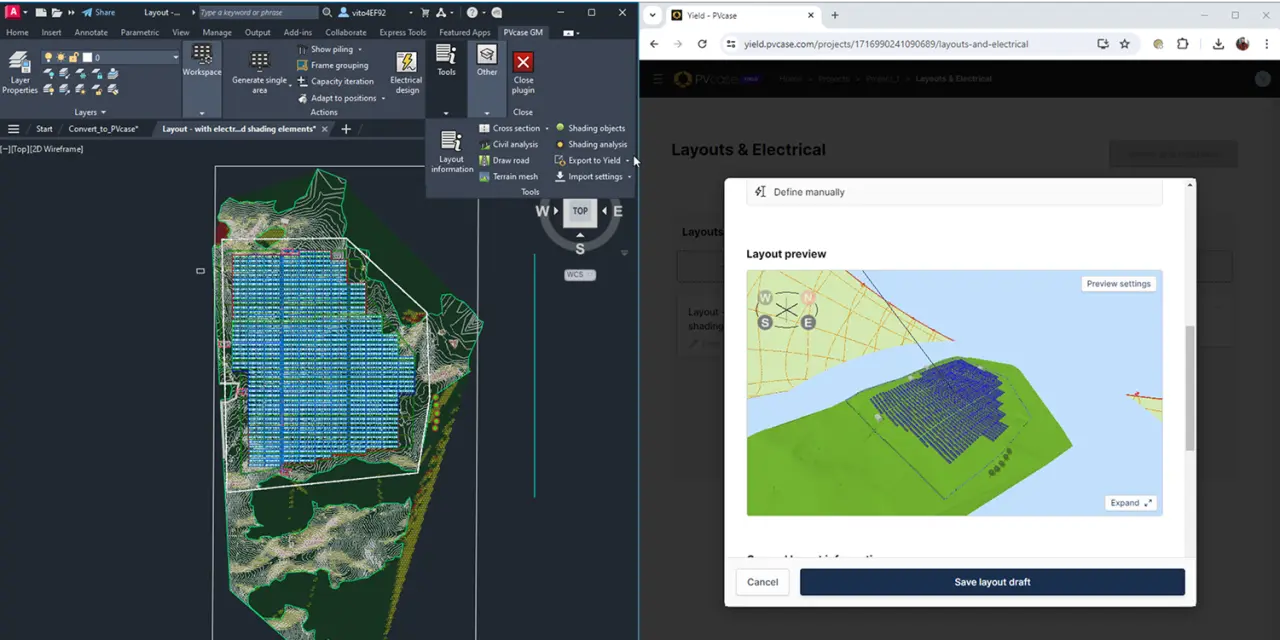Click the Share button in AutoCAD
1280x640 pixels.
point(97,13)
